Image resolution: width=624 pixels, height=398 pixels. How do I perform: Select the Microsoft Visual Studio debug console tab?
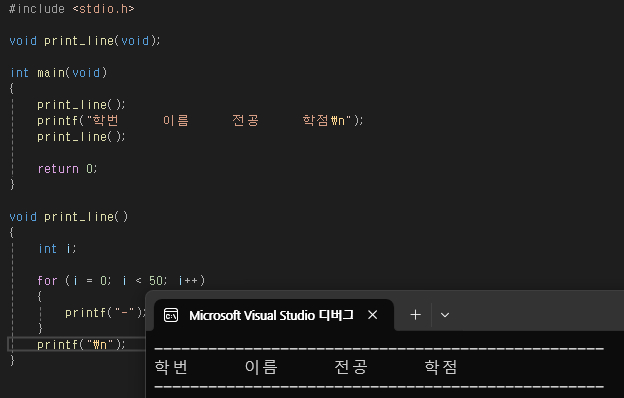[x=274, y=315]
